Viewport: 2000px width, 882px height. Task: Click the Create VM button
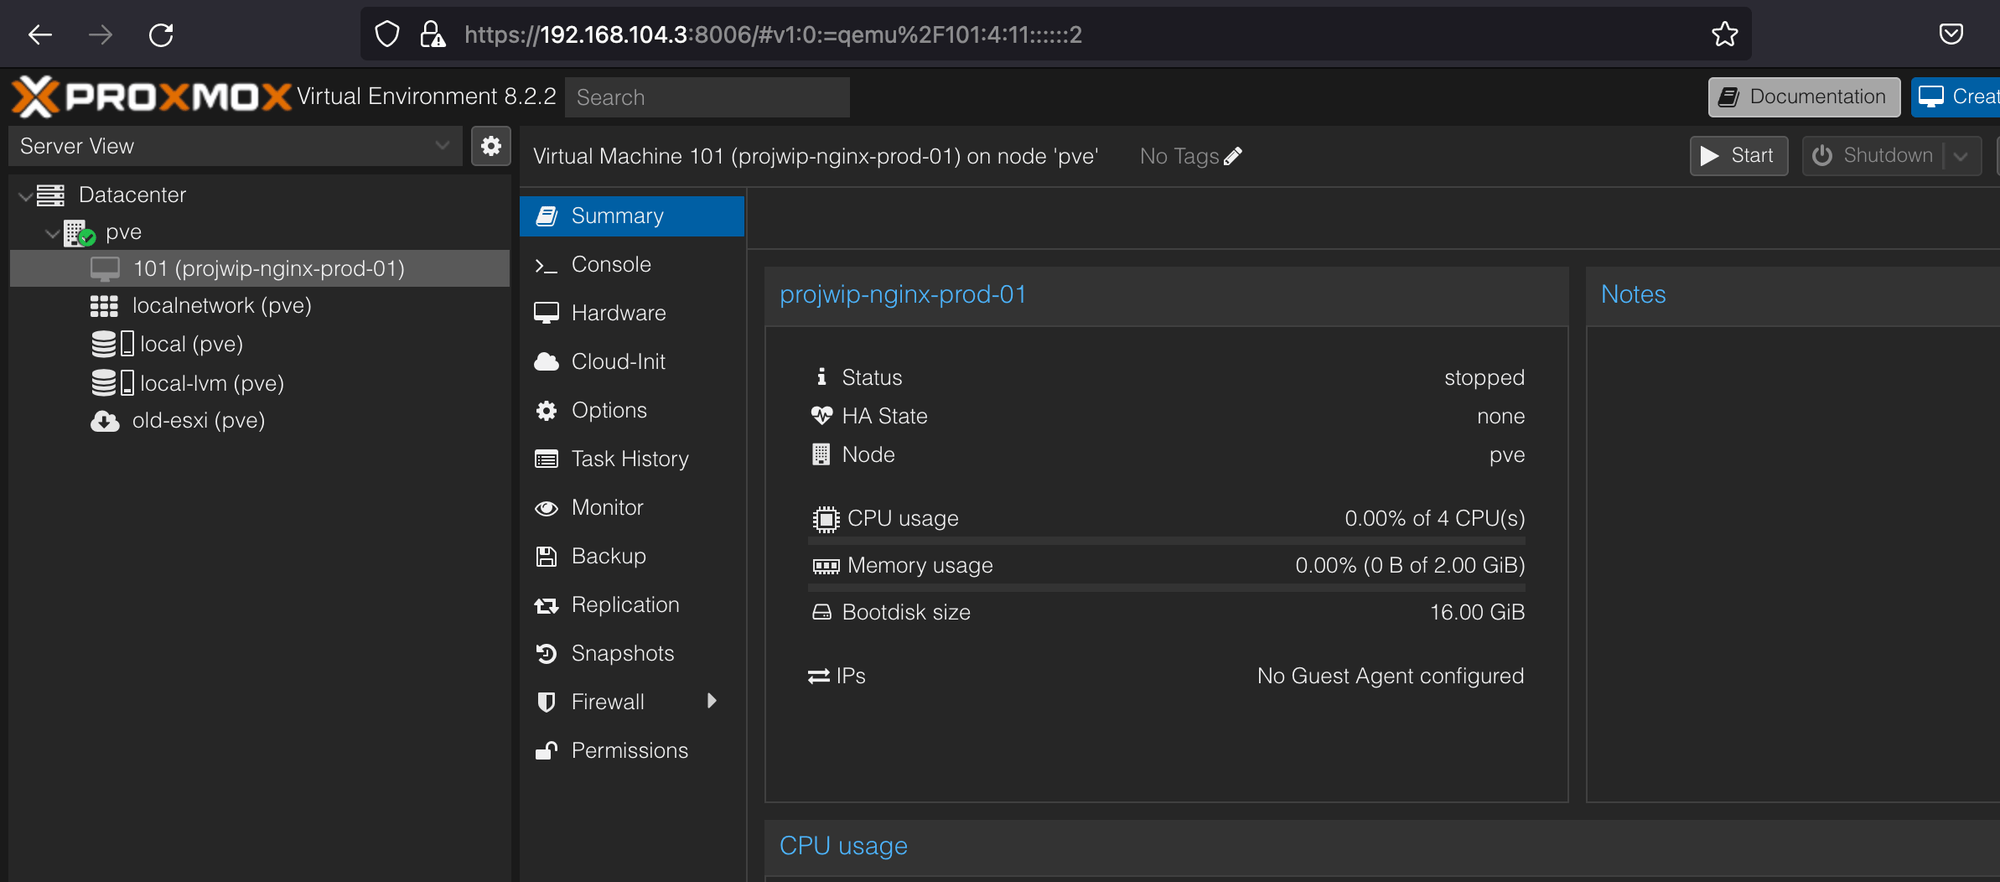point(1956,97)
